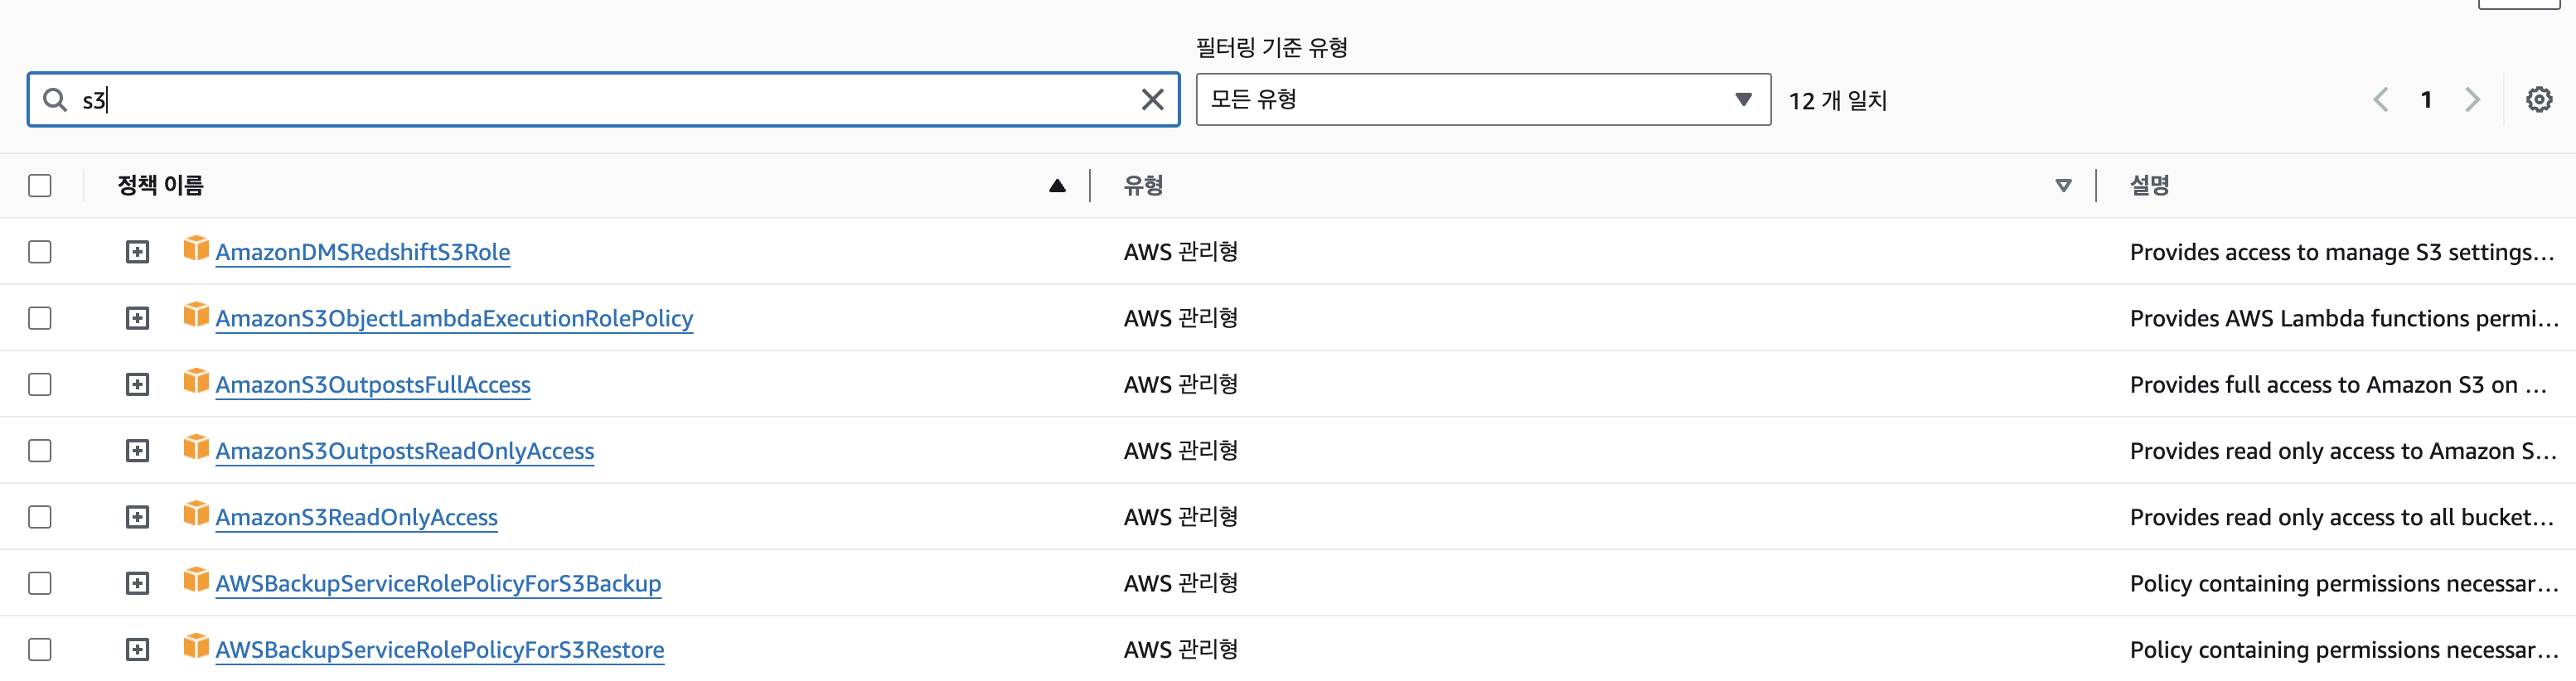Focus the policy search input field
Viewport: 2576px width, 681px height.
coord(603,99)
